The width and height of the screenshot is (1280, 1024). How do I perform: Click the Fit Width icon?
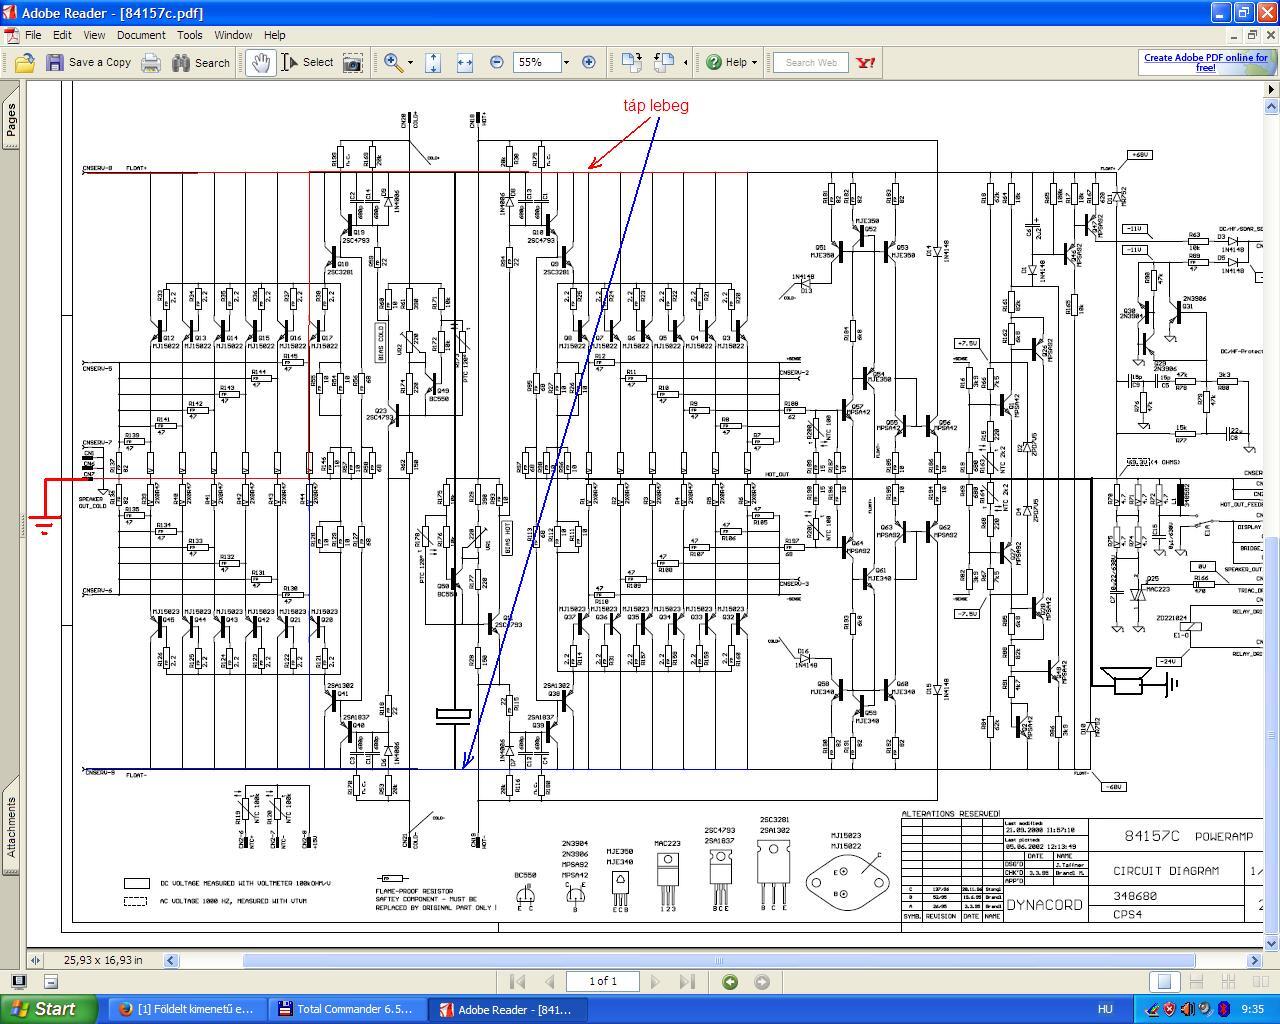tap(464, 62)
